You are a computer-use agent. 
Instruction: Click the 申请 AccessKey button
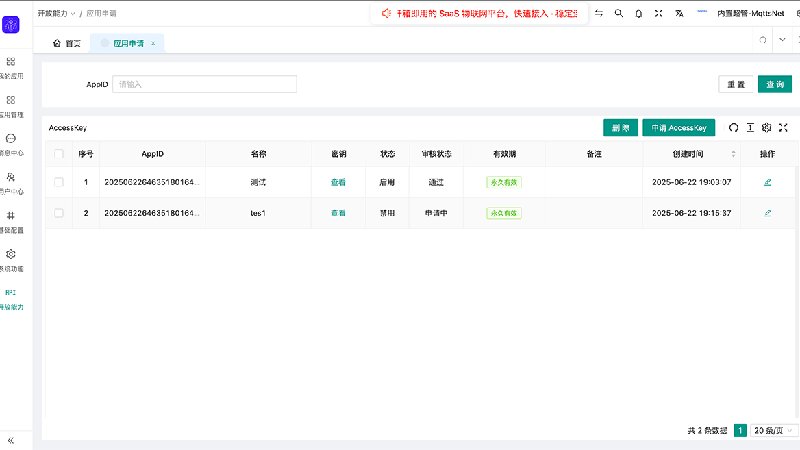[x=679, y=128]
